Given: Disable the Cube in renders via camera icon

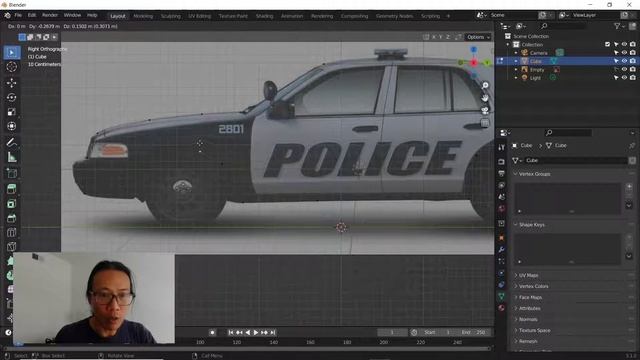Looking at the screenshot, I should (632, 61).
